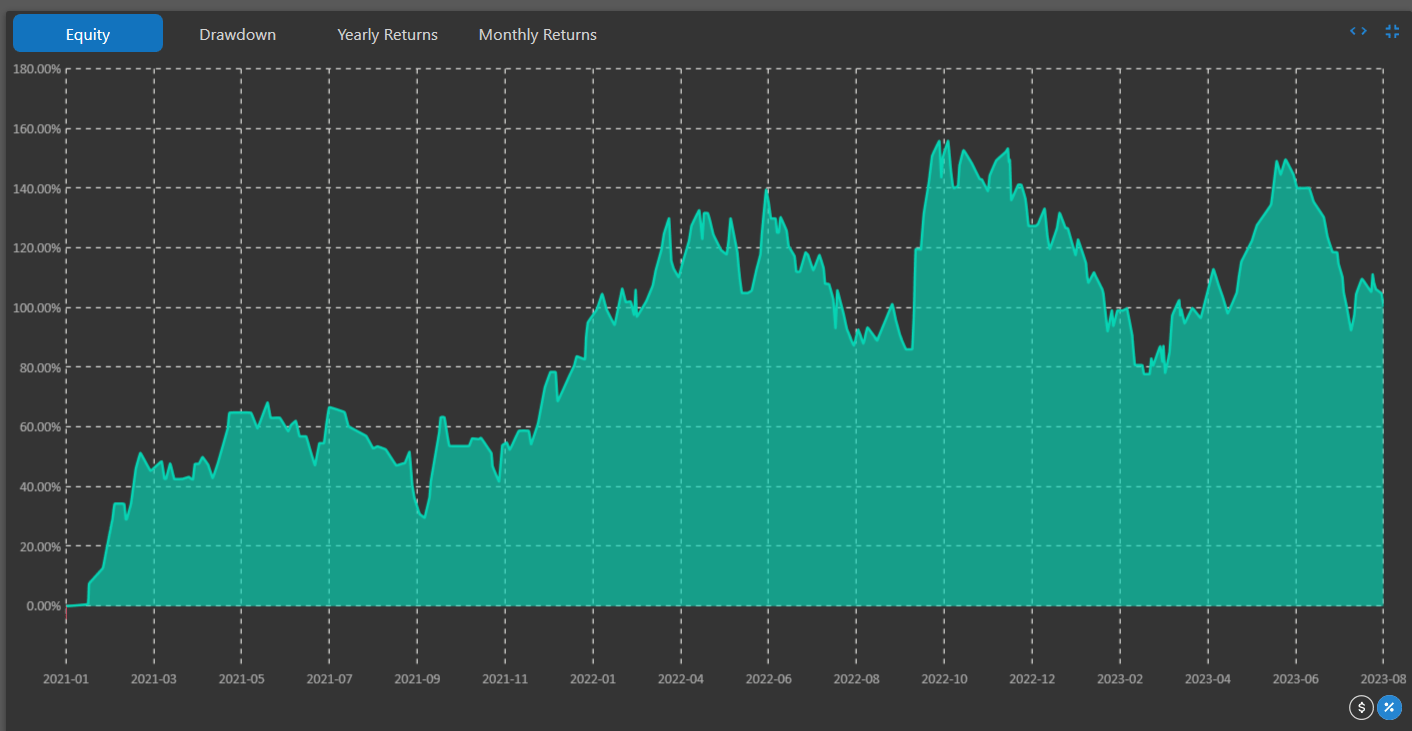Select the percent display toggle
The width and height of the screenshot is (1412, 731).
(1389, 708)
